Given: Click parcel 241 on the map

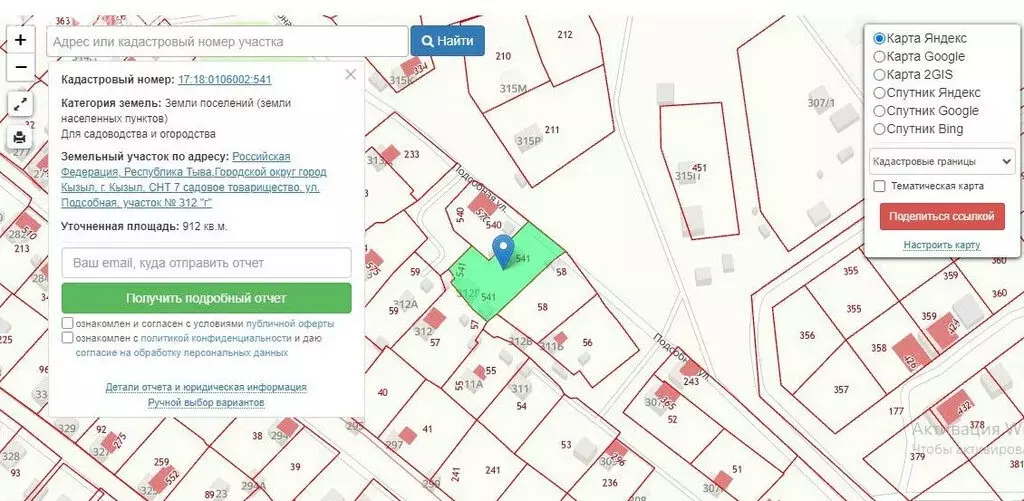Looking at the screenshot, I should 492,470.
